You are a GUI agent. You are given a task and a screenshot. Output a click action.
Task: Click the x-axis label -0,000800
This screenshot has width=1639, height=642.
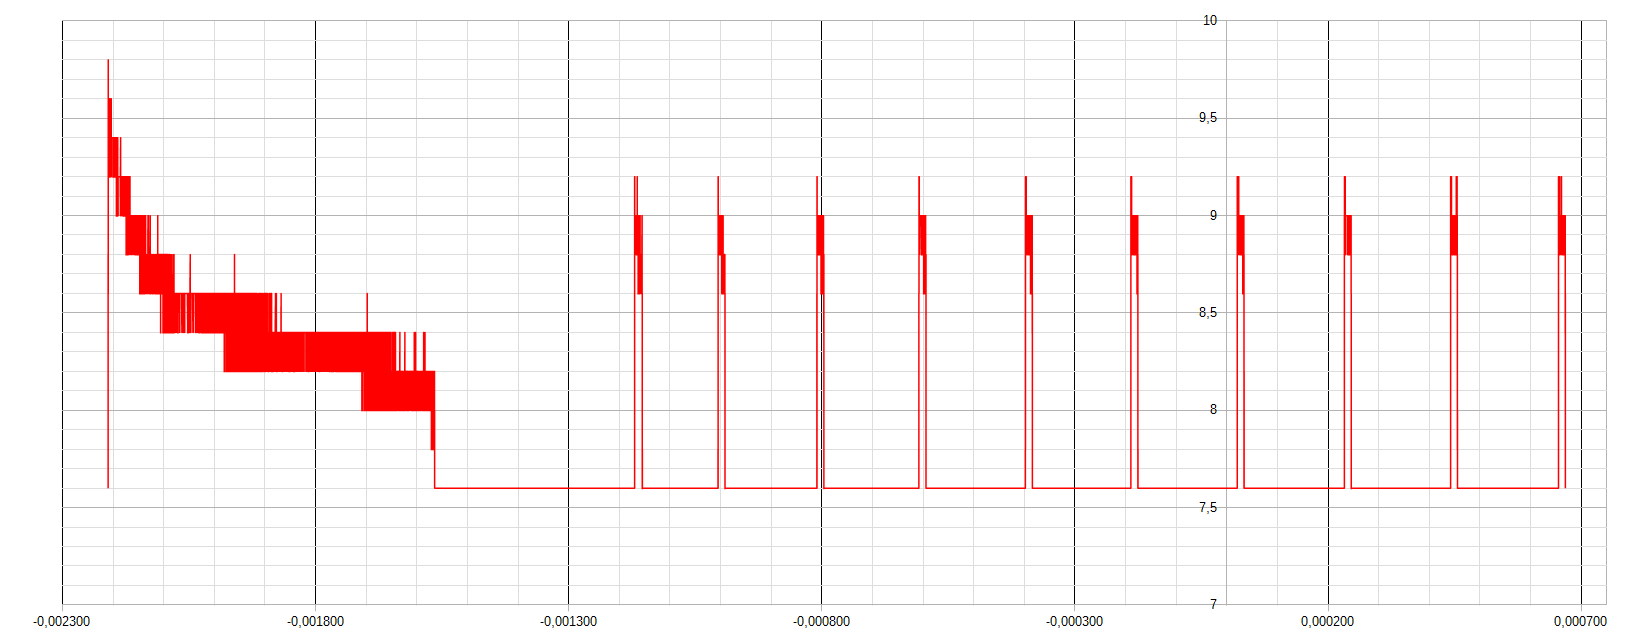[821, 622]
